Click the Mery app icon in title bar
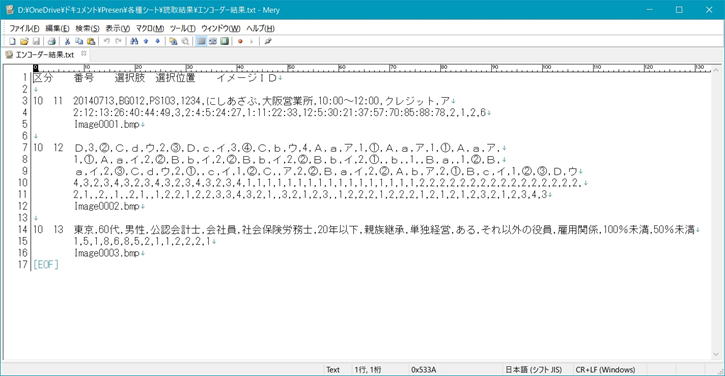 (x=9, y=10)
